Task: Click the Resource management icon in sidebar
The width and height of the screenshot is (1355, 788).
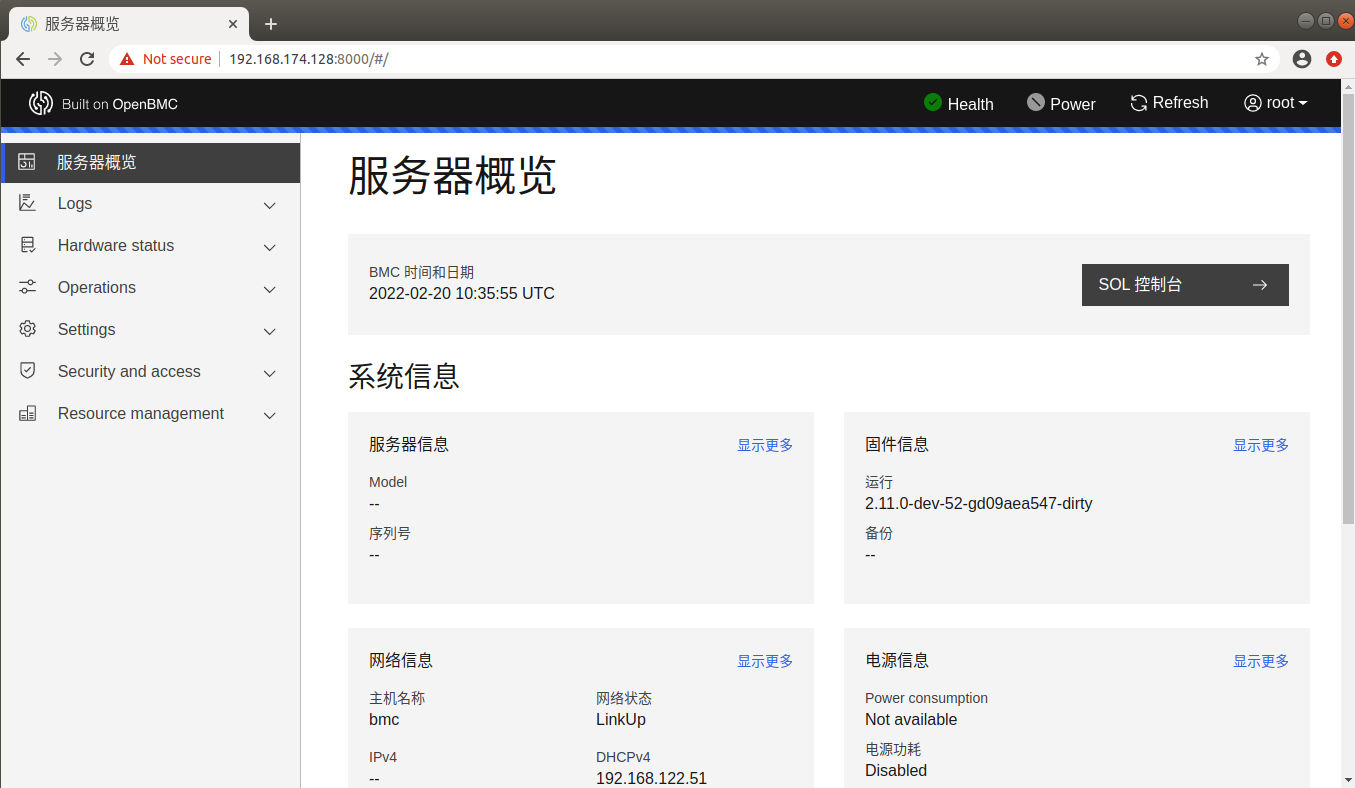Action: click(x=27, y=413)
